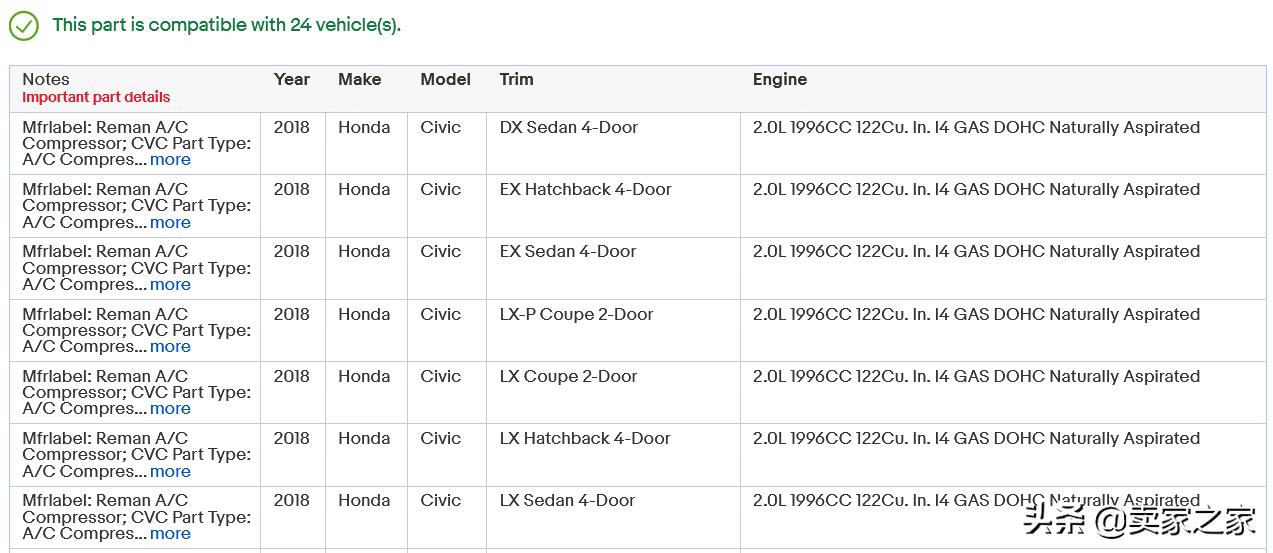Click the Trim column header
1273x553 pixels.
[x=516, y=79]
